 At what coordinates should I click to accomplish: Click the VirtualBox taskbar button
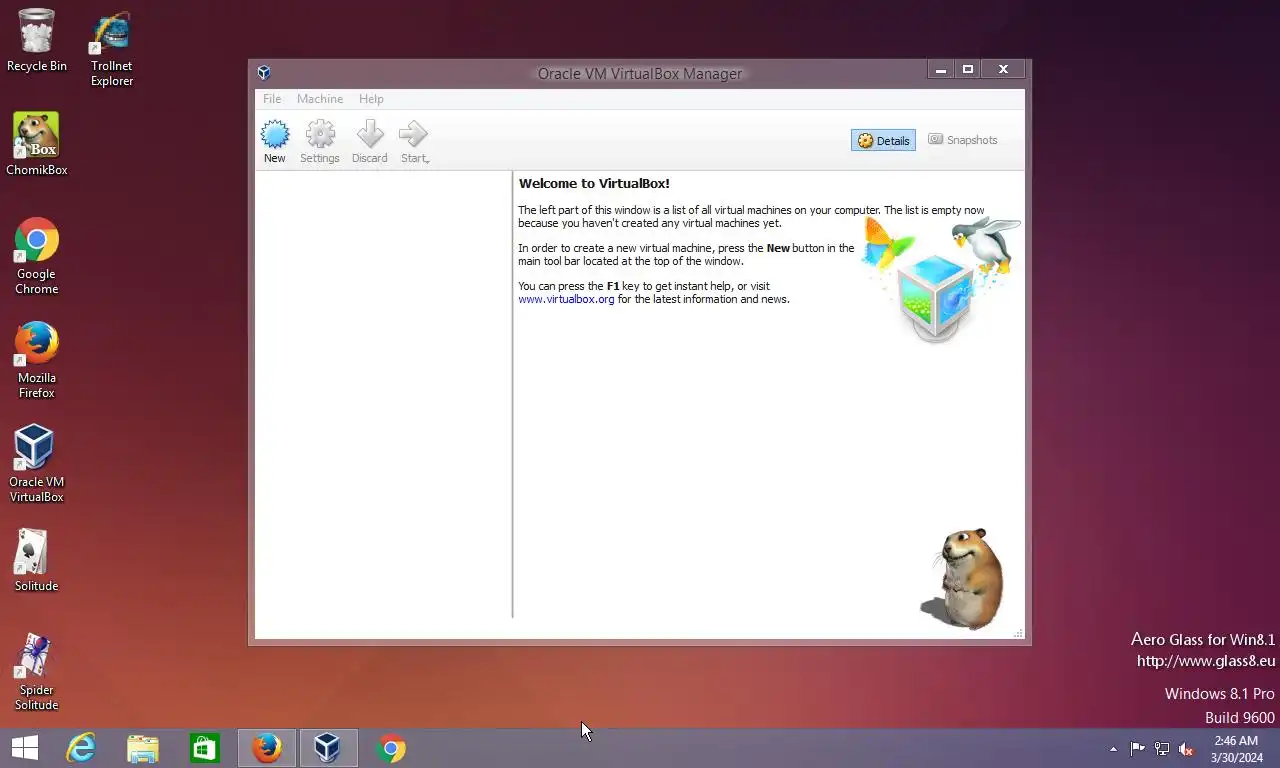328,748
